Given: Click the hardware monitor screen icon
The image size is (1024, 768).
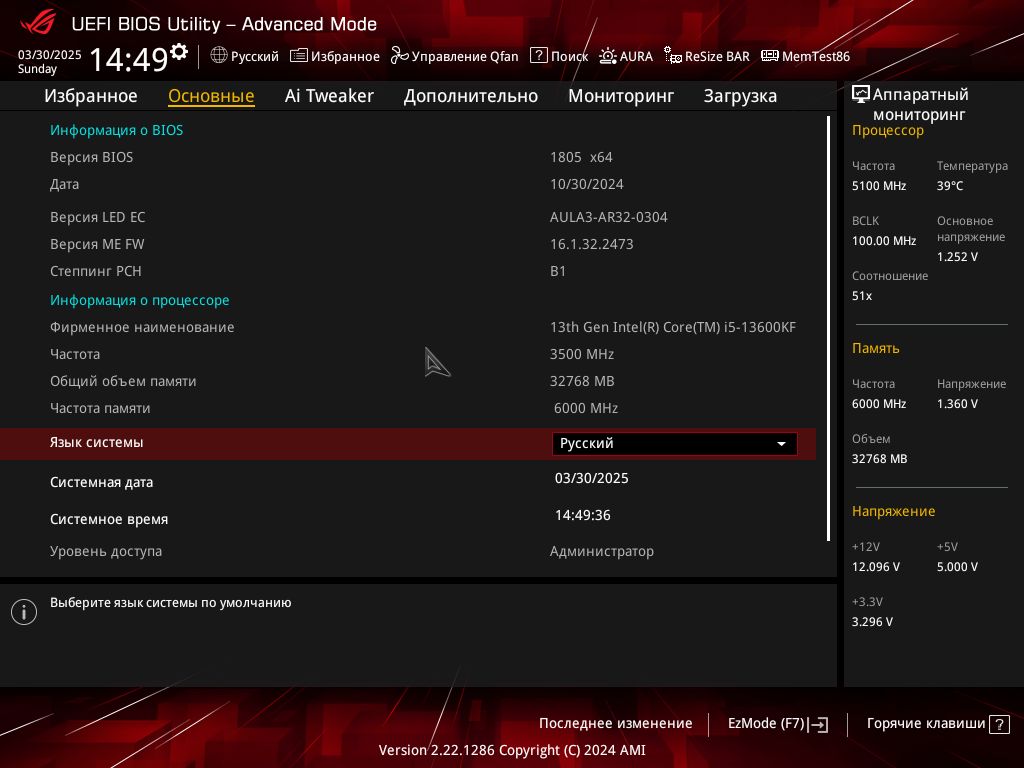Looking at the screenshot, I should click(861, 95).
